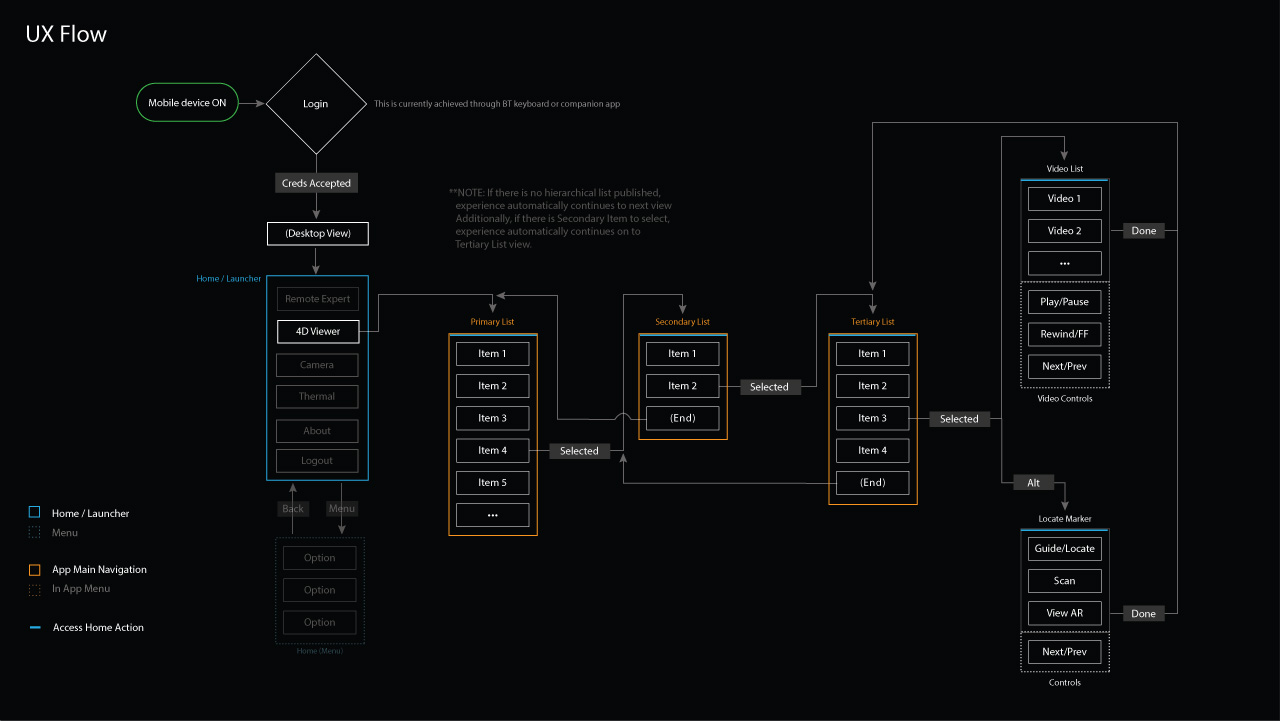Select Scan in Locate Marker
Screen dimensions: 1280x721
click(1065, 581)
